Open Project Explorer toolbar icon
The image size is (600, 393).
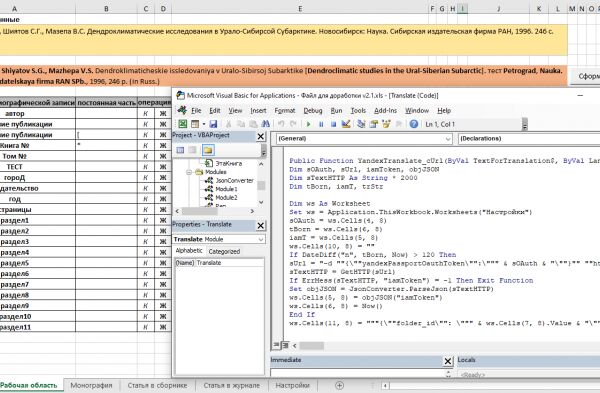click(x=361, y=124)
